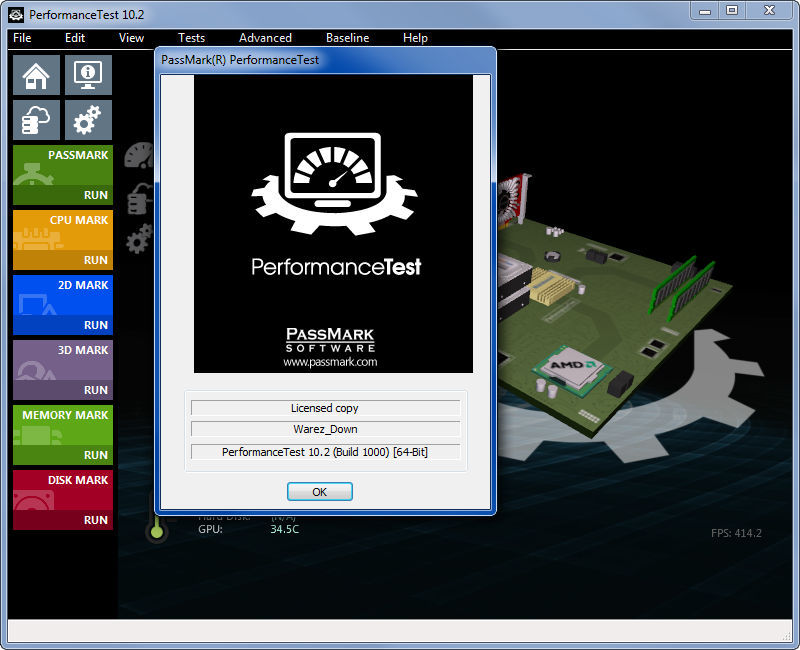Run the PassMark rating test
This screenshot has height=650, width=800.
point(95,195)
